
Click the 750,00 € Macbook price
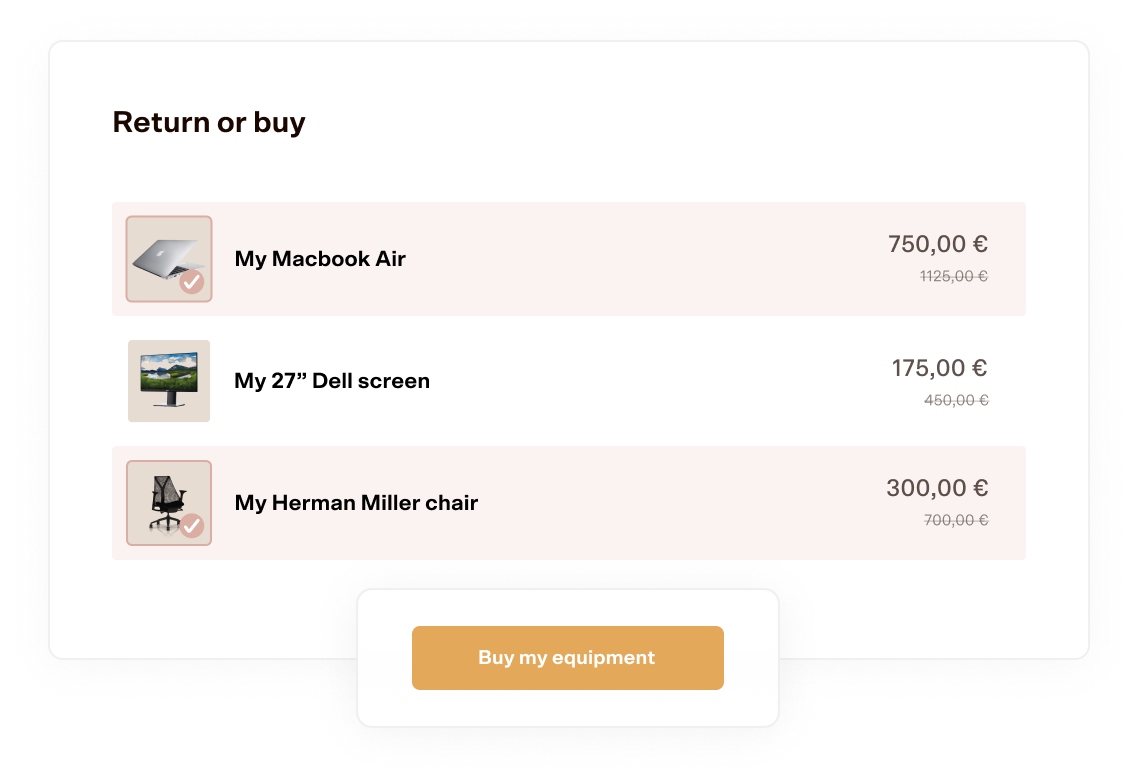point(938,244)
